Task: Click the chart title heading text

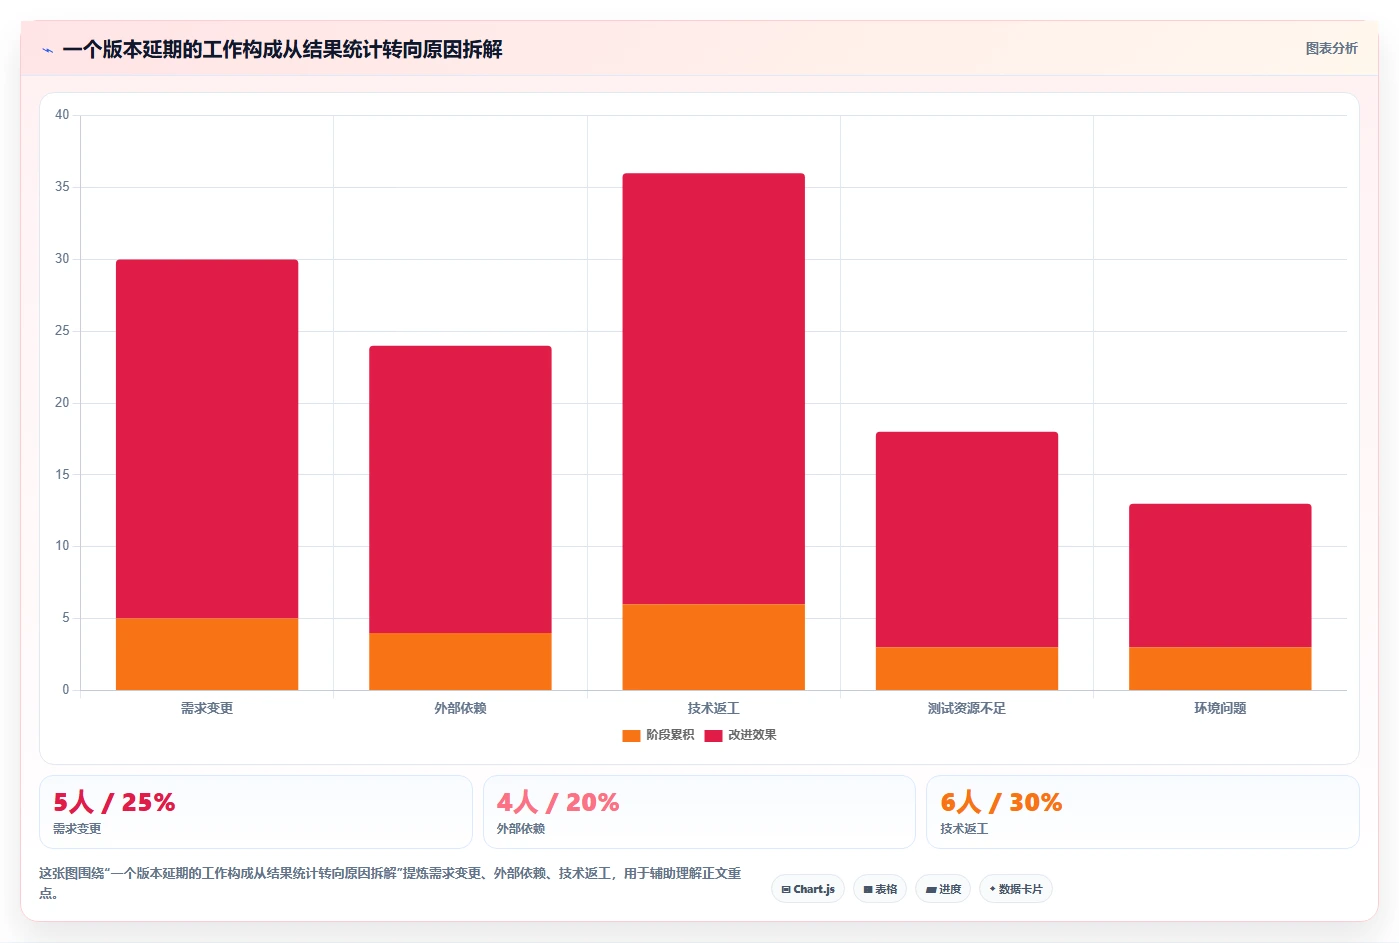Action: coord(282,49)
